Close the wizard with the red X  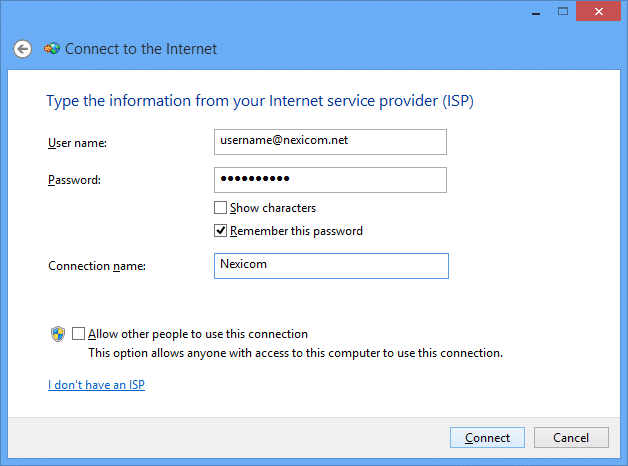[x=598, y=11]
